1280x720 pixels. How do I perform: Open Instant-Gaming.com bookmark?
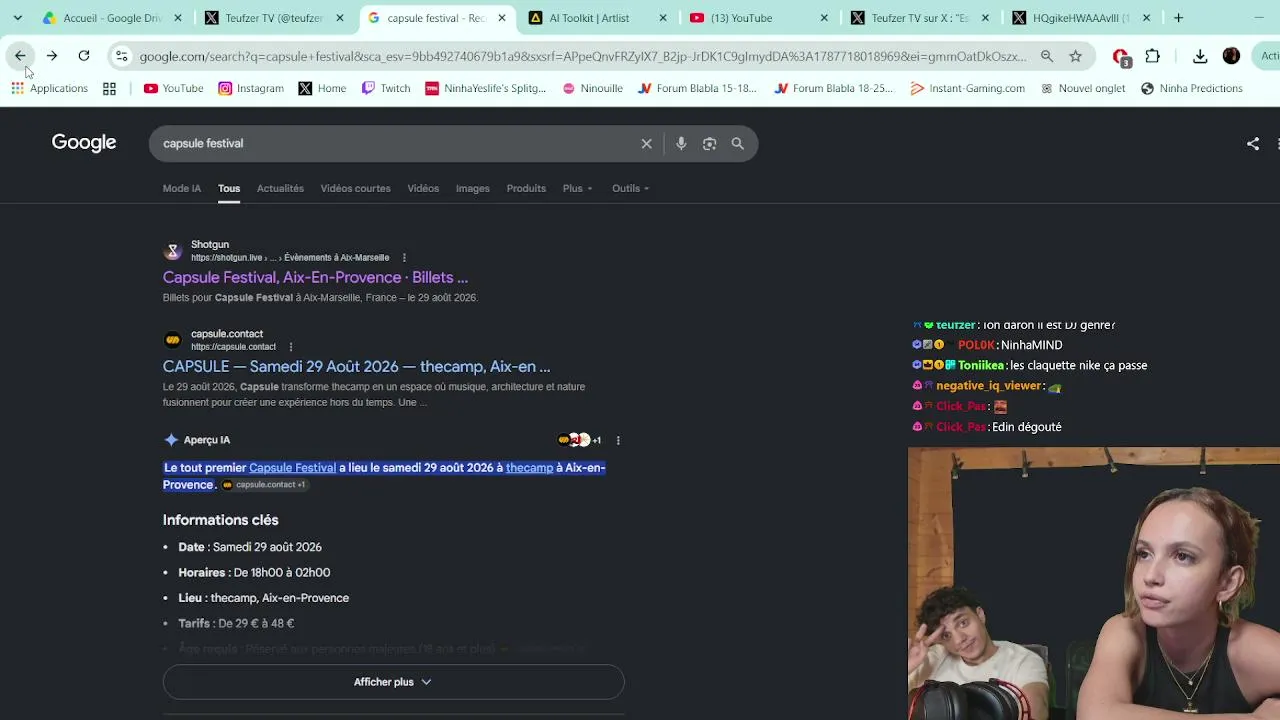tap(968, 88)
